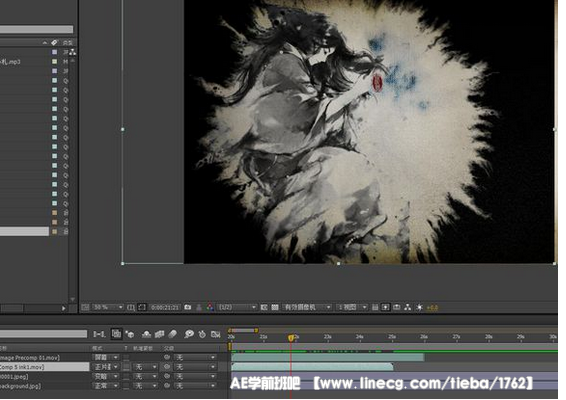Click the project panel vertical scroll down arrow

tap(73, 300)
